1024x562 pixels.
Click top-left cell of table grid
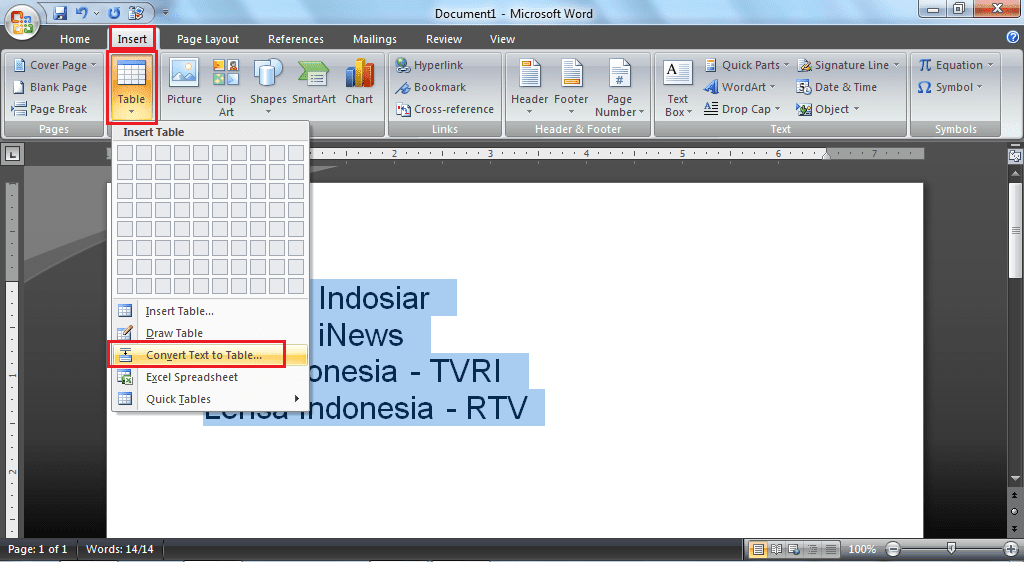(125, 153)
